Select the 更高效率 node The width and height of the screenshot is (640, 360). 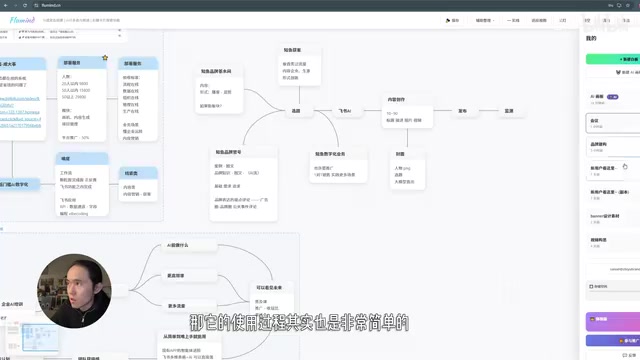[189, 276]
